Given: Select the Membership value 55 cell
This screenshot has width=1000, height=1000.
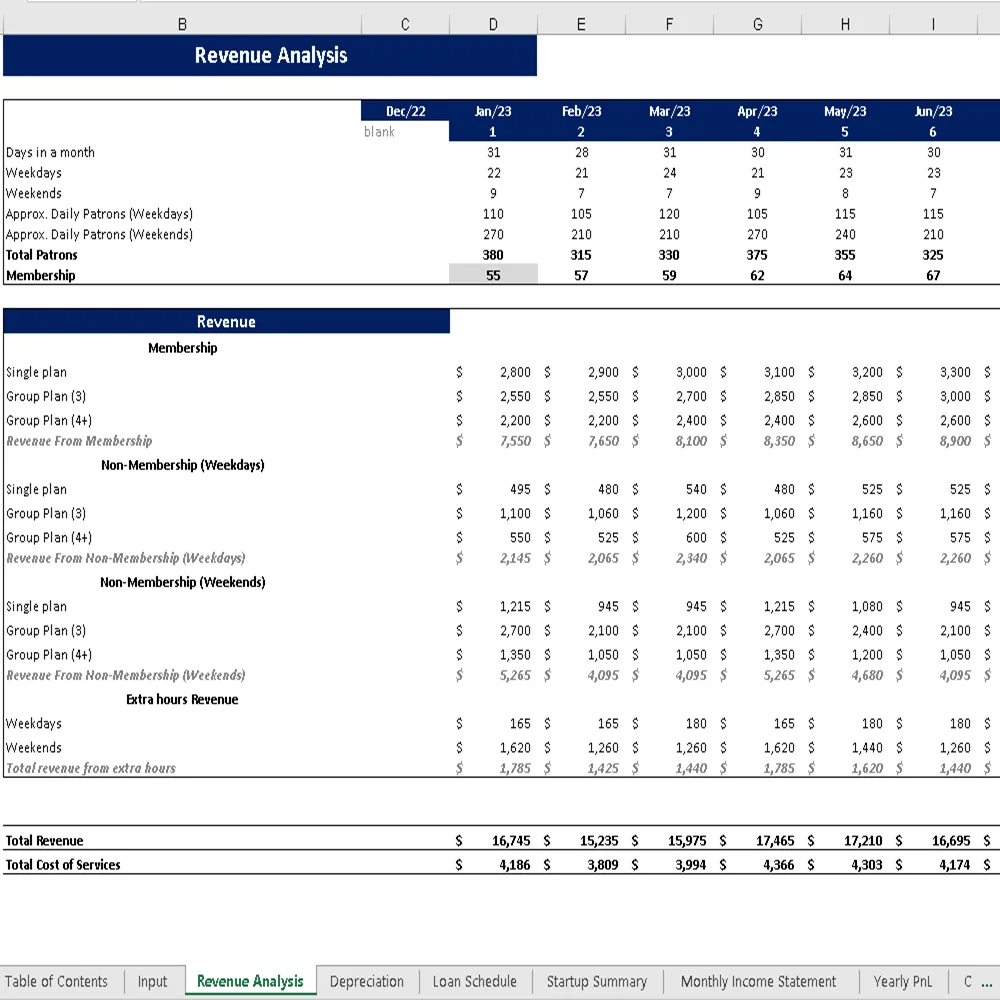Looking at the screenshot, I should click(x=493, y=274).
